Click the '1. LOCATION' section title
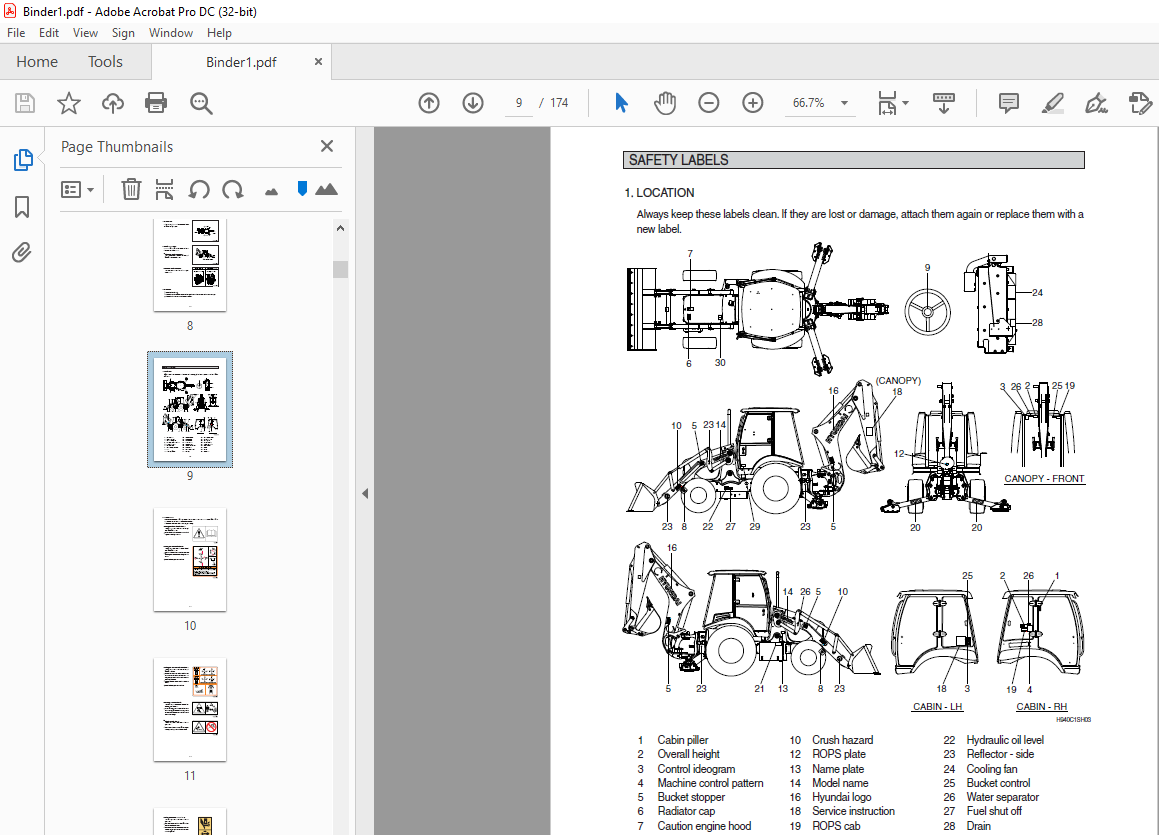Image resolution: width=1159 pixels, height=835 pixels. (659, 193)
